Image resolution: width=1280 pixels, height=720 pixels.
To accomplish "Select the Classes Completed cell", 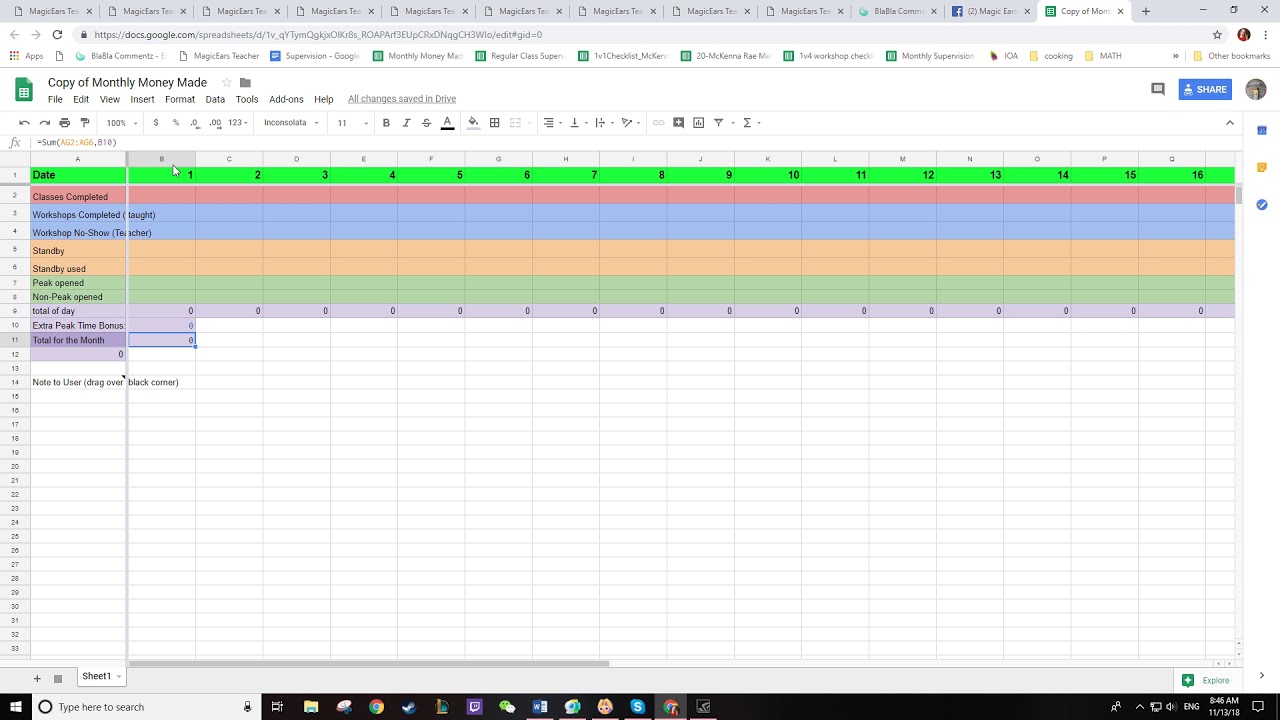I will click(x=78, y=197).
